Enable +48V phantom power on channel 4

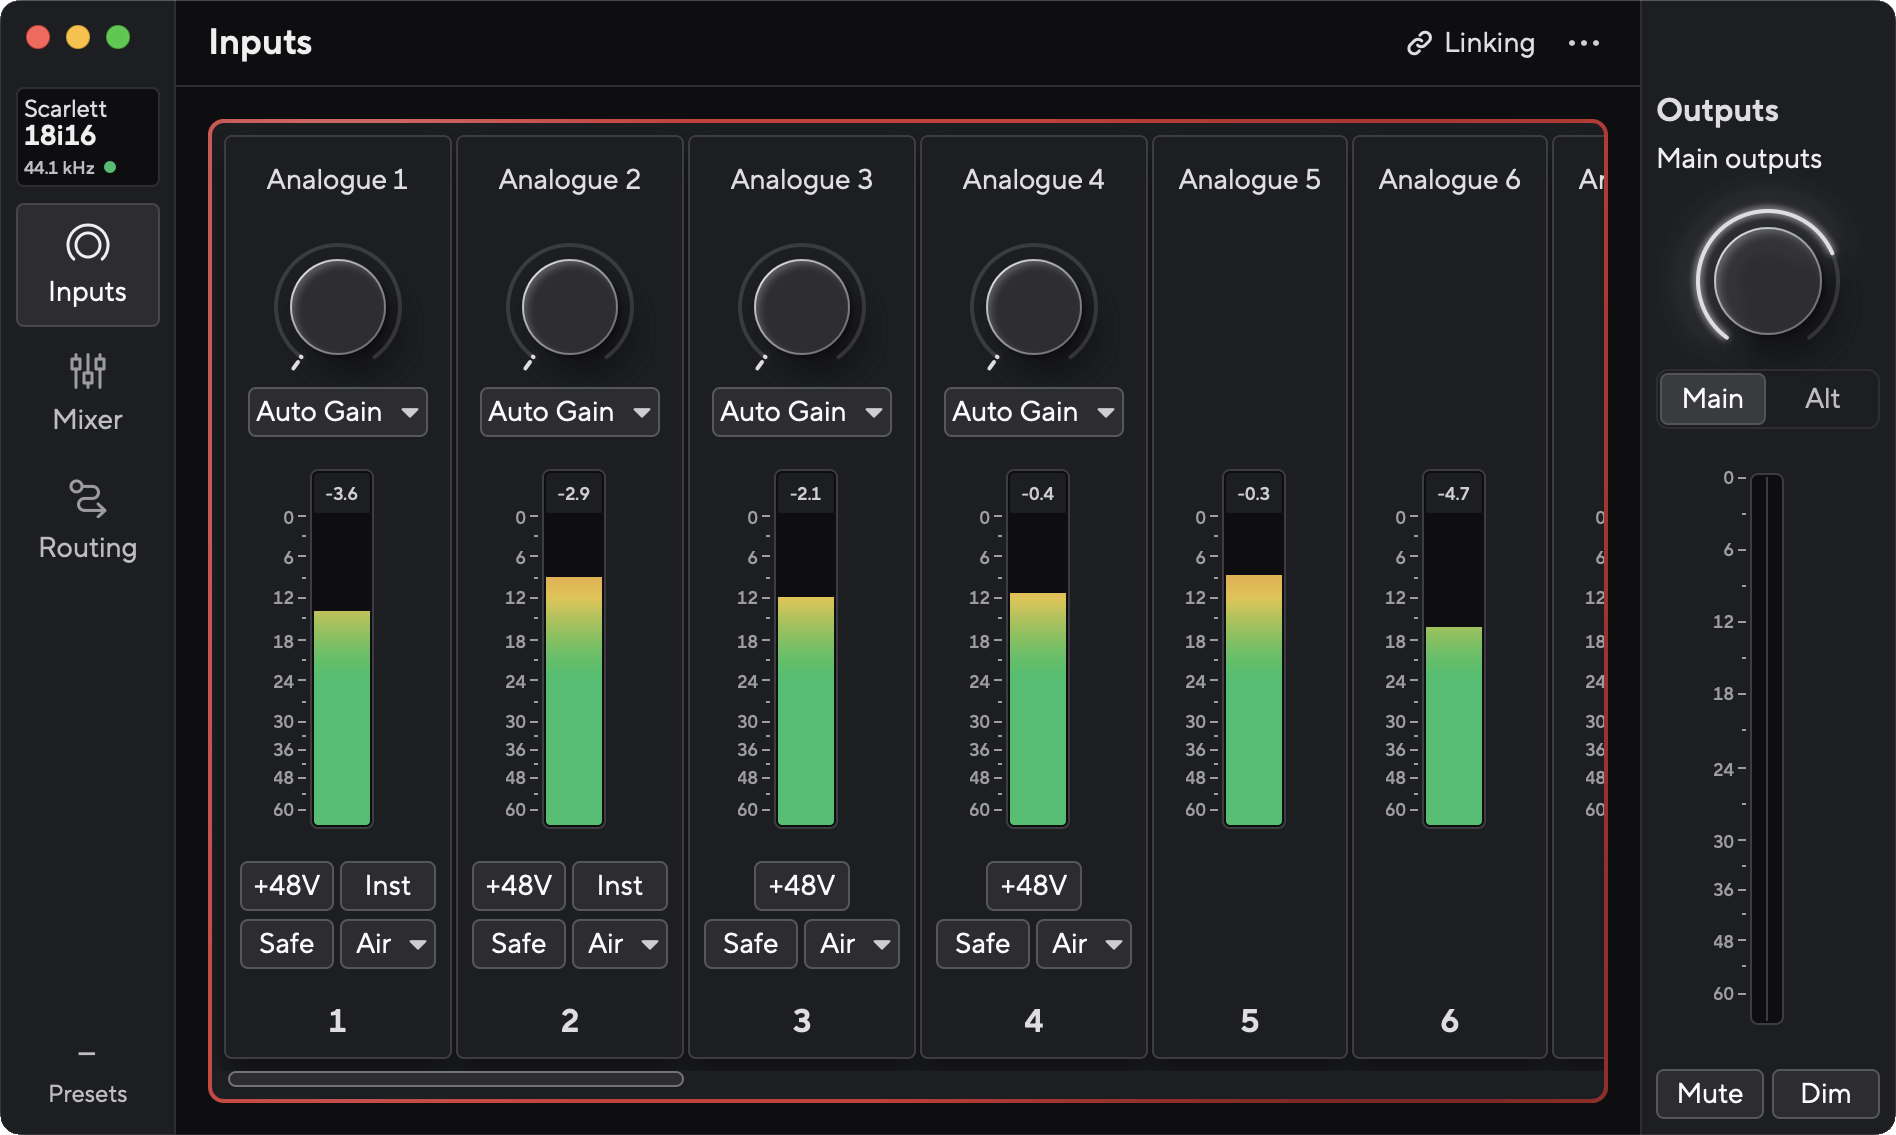[x=1034, y=886]
